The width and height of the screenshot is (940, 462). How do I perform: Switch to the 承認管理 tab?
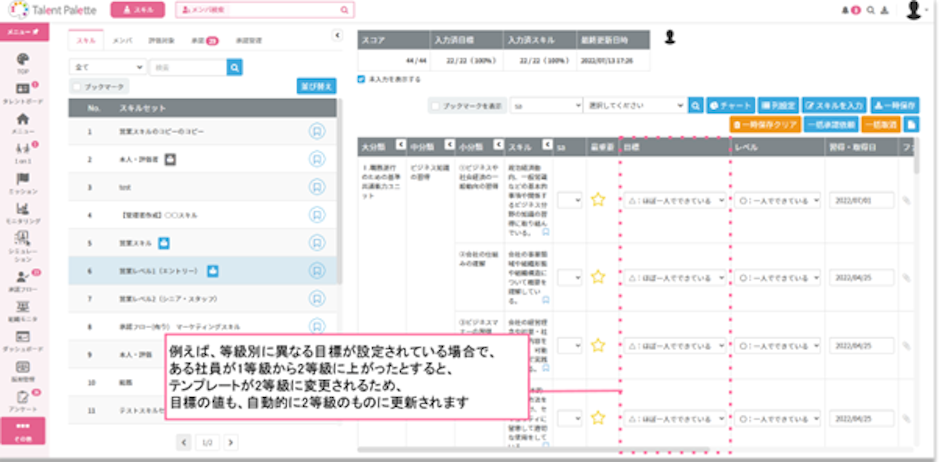click(248, 40)
